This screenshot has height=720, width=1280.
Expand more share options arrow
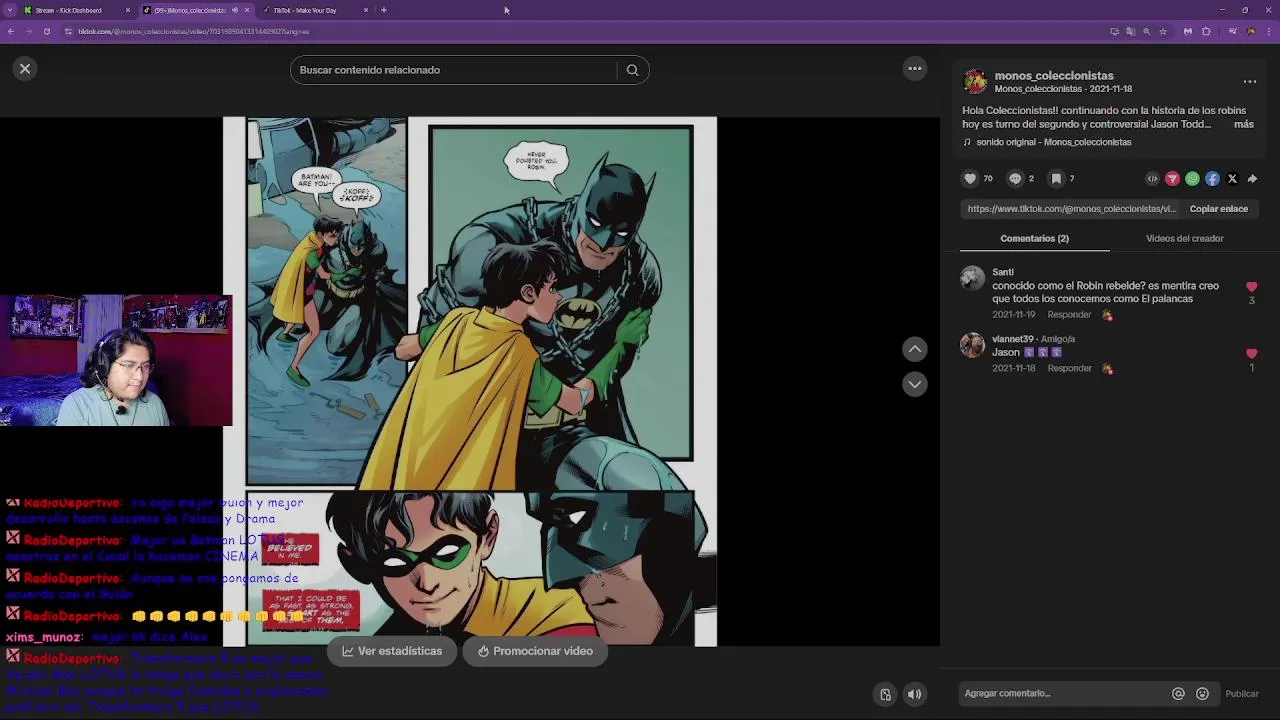pyautogui.click(x=1252, y=178)
